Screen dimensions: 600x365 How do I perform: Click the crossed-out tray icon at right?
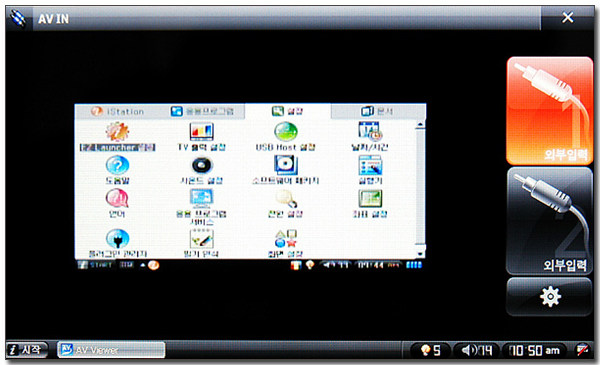pos(583,349)
